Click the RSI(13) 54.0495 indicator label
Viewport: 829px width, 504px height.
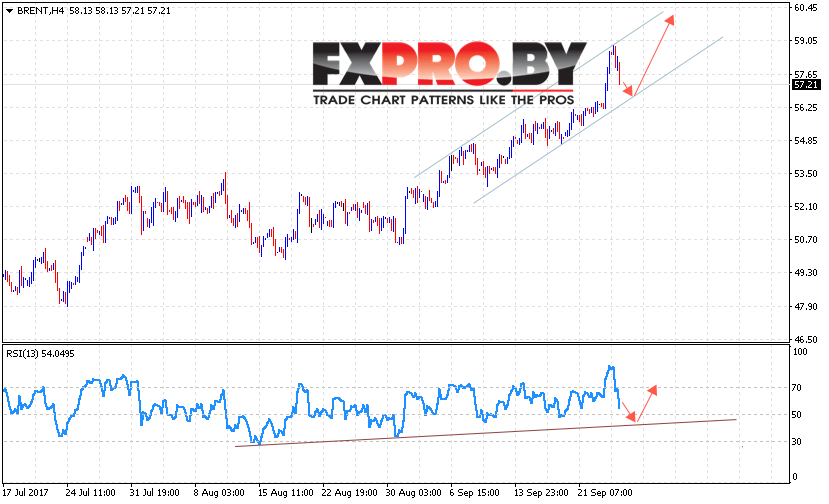(40, 354)
